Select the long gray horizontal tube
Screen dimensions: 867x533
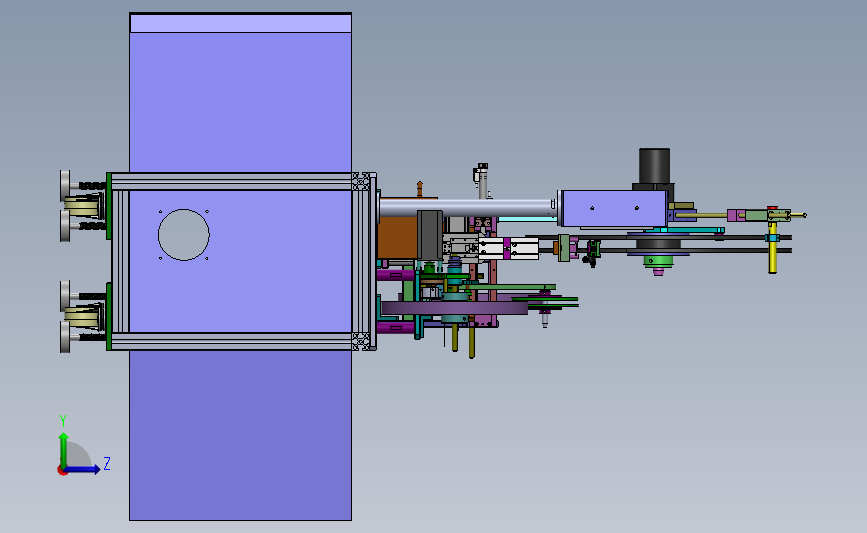[x=467, y=208]
